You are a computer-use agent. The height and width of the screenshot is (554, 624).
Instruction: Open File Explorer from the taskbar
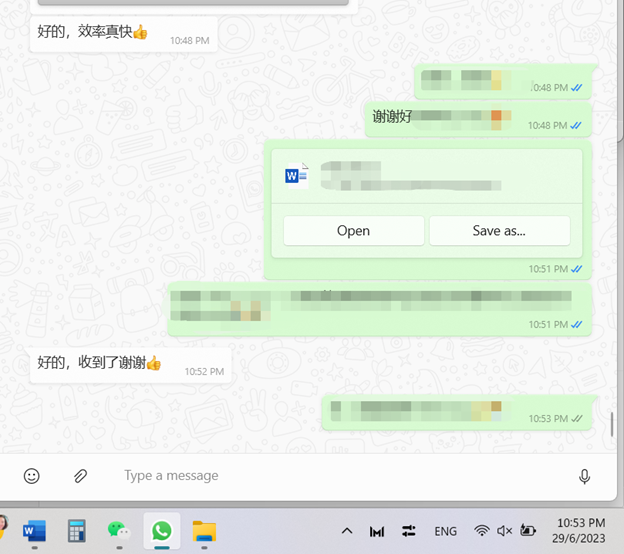204,530
